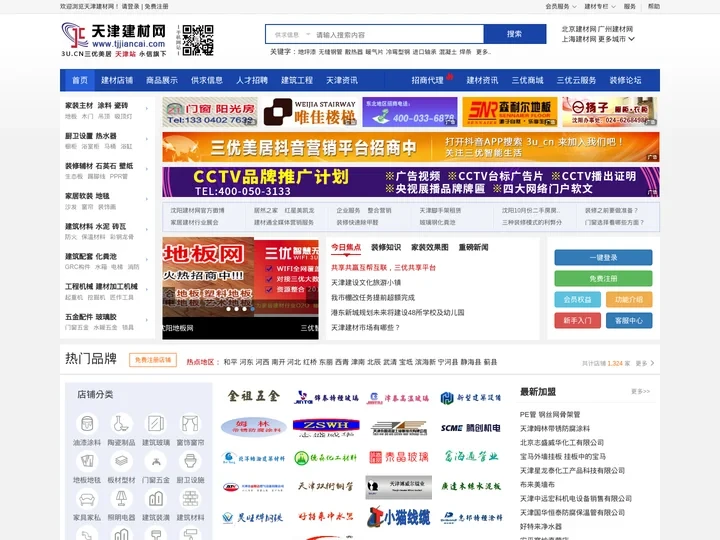Click the 会员权益 button

pyautogui.click(x=577, y=299)
